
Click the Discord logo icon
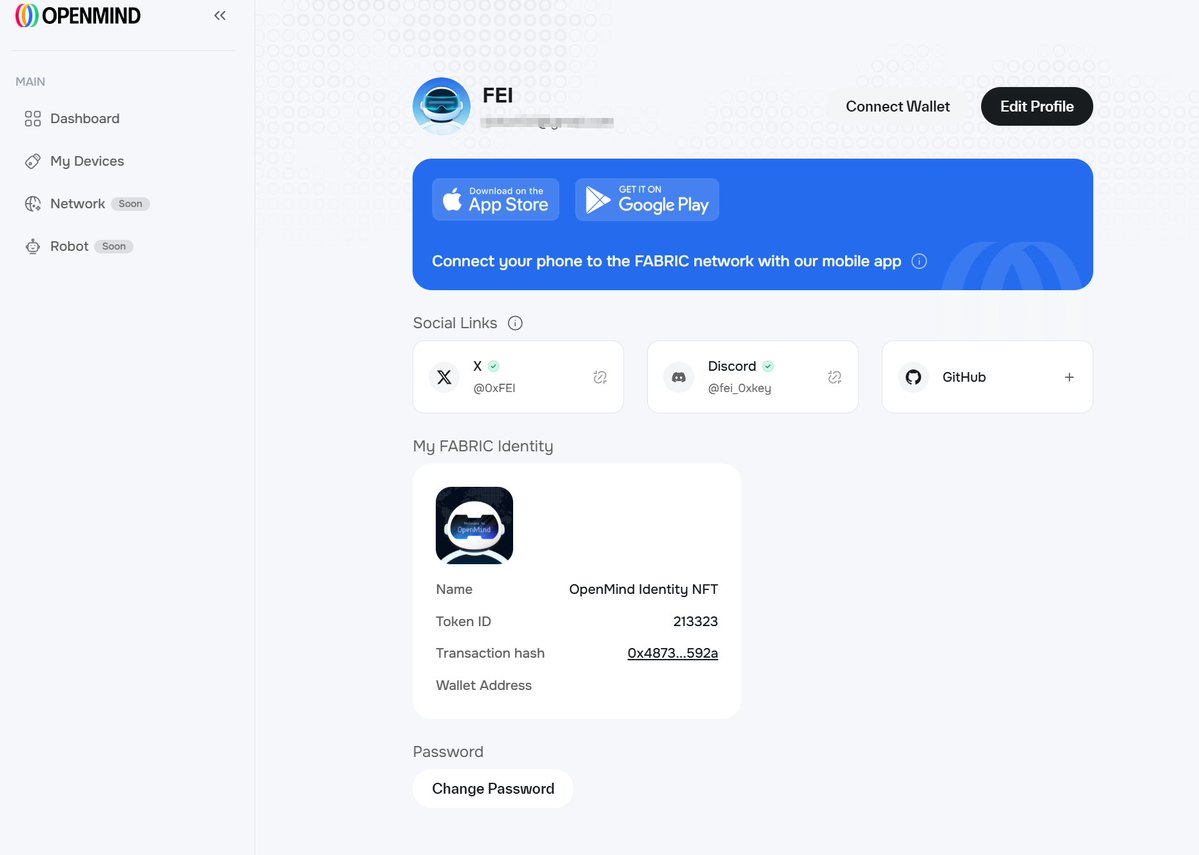(678, 377)
